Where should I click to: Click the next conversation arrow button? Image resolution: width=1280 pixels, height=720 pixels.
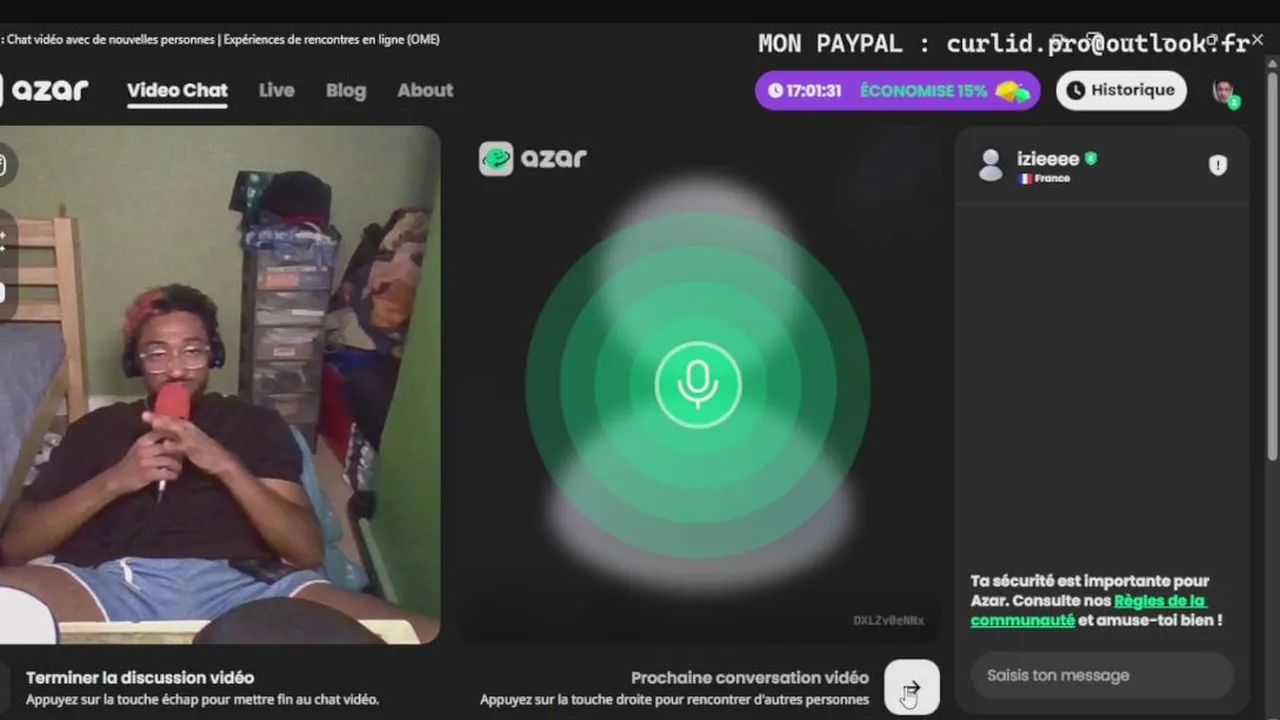pos(912,687)
